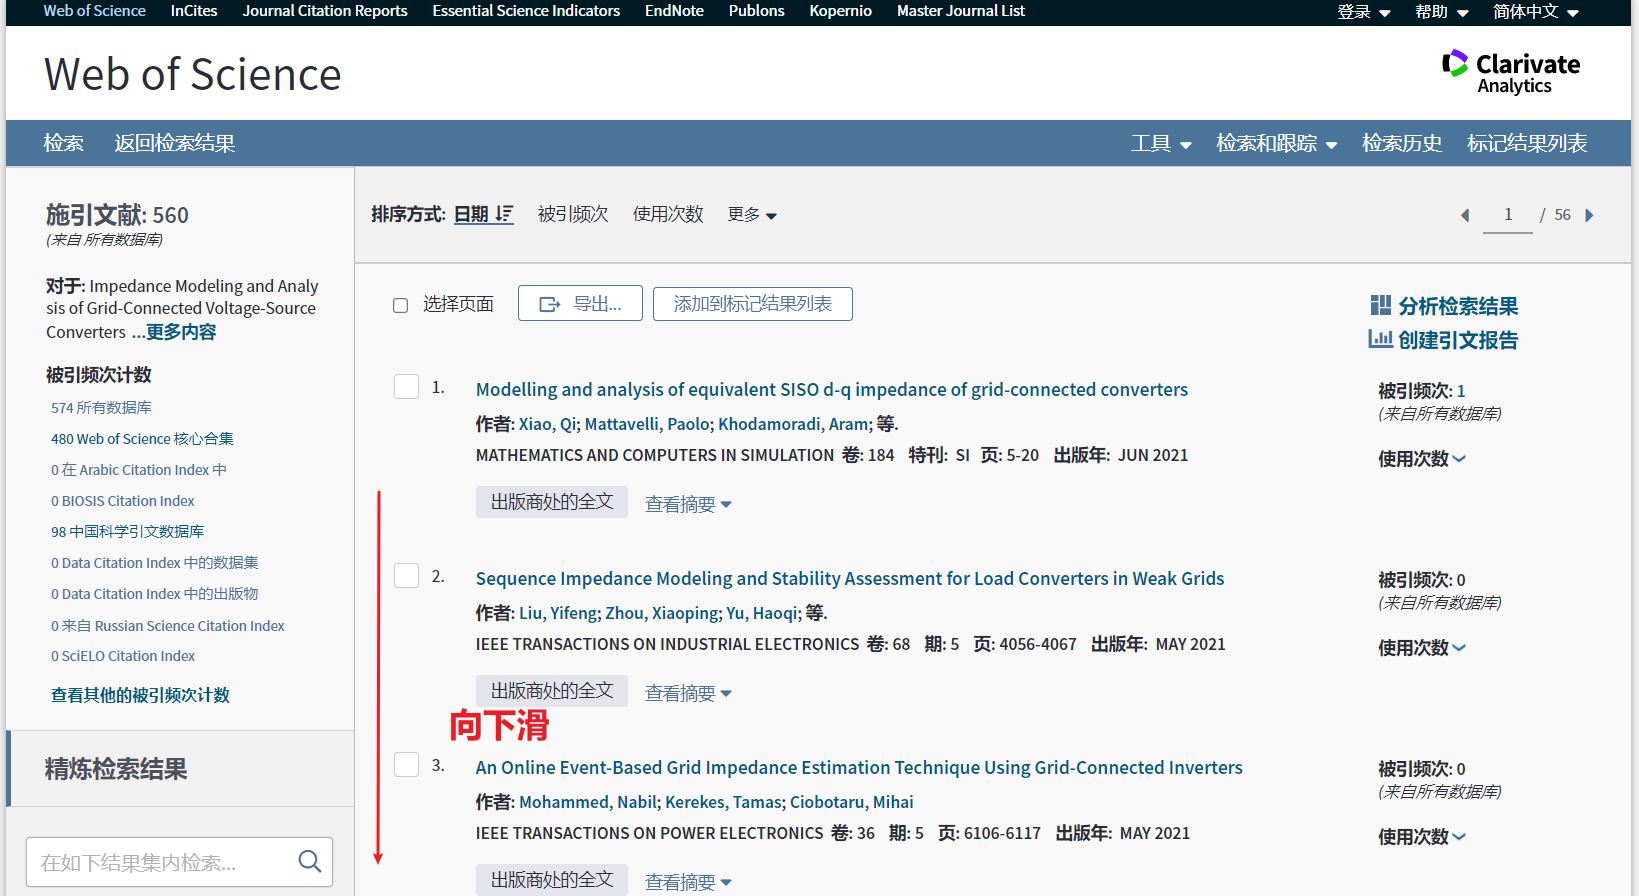Open the Modelling and analysis SISO d-q article

click(x=832, y=390)
